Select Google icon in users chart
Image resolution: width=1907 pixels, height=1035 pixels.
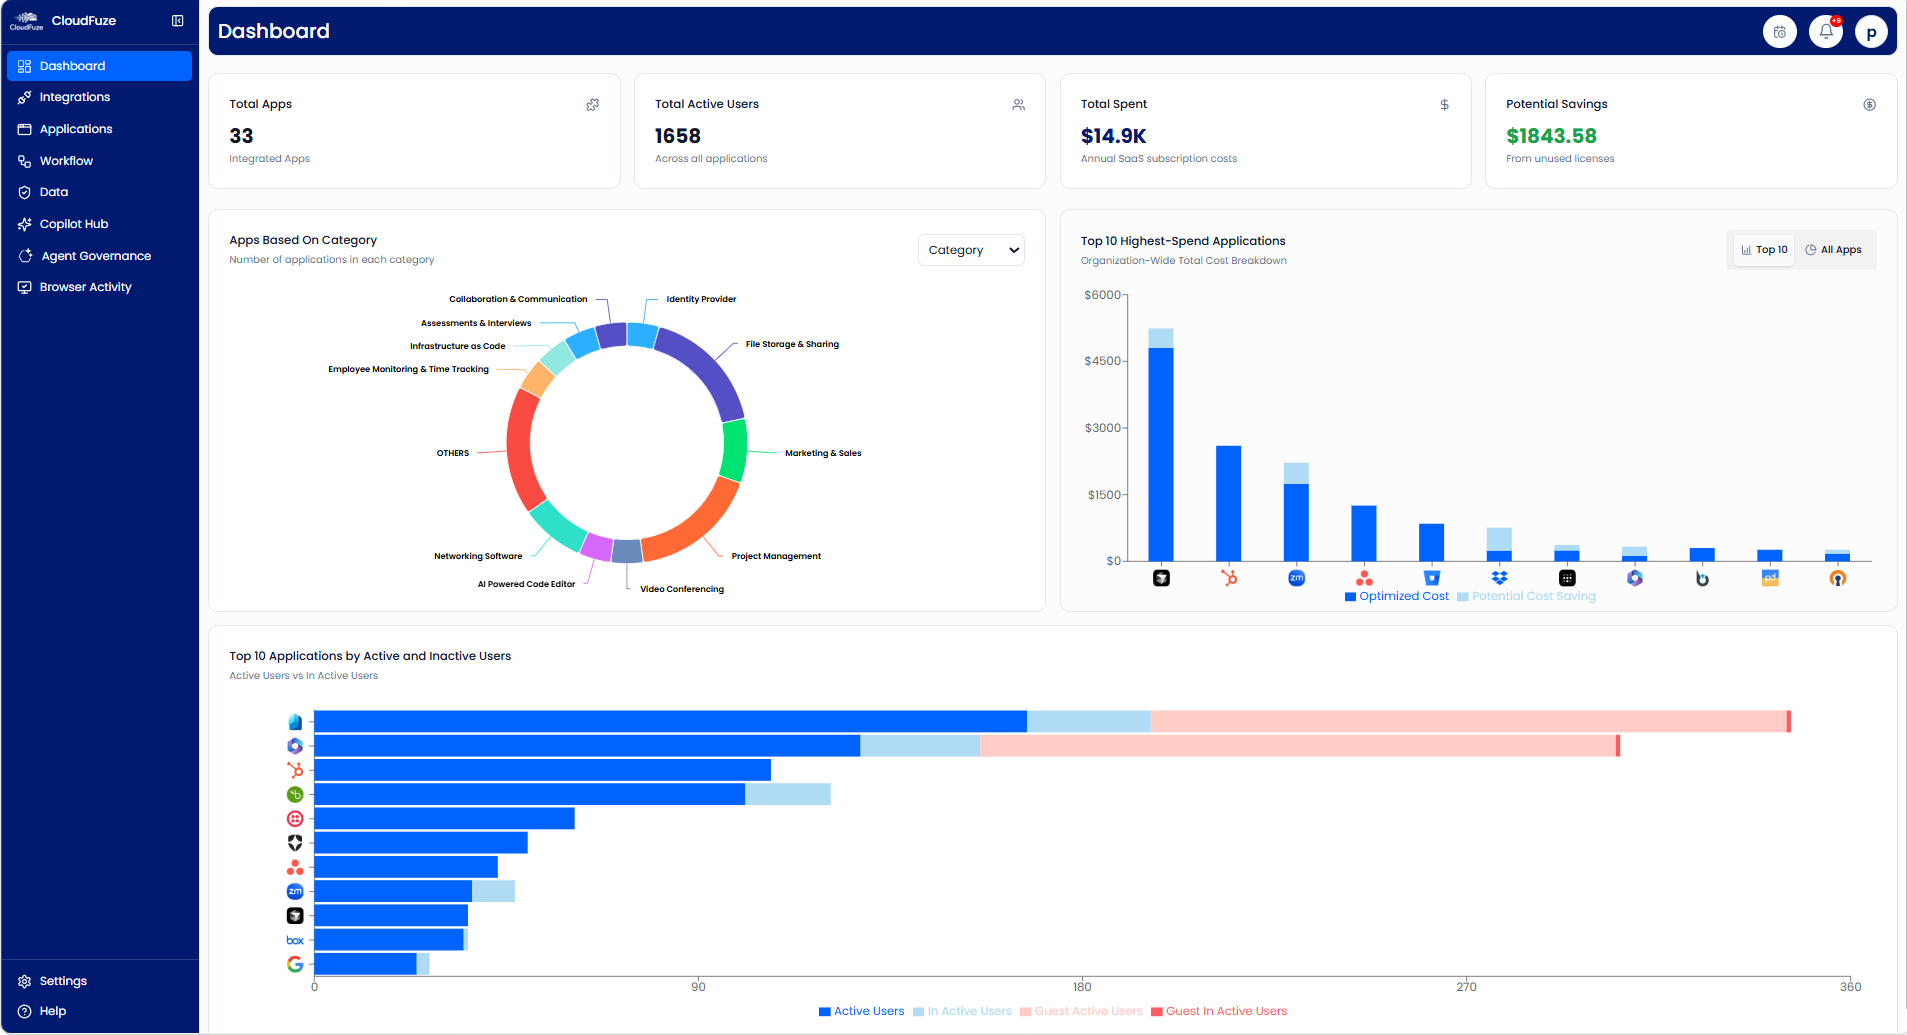pyautogui.click(x=295, y=964)
